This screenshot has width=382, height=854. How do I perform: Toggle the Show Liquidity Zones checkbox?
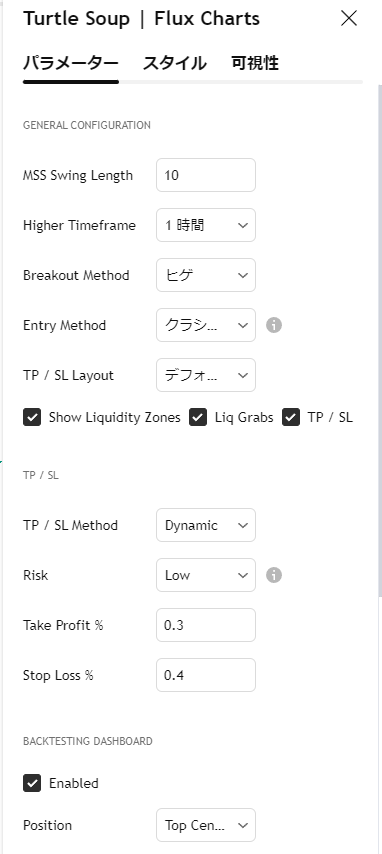(x=32, y=418)
